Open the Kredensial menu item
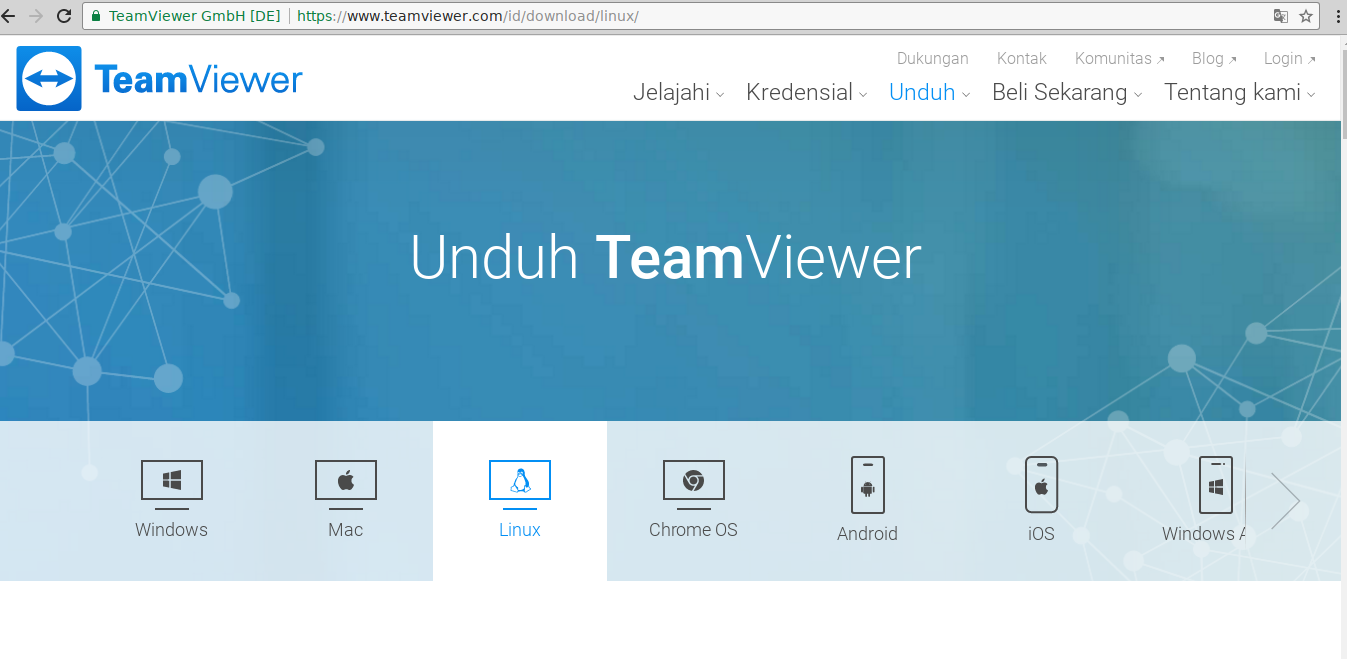 [x=799, y=92]
